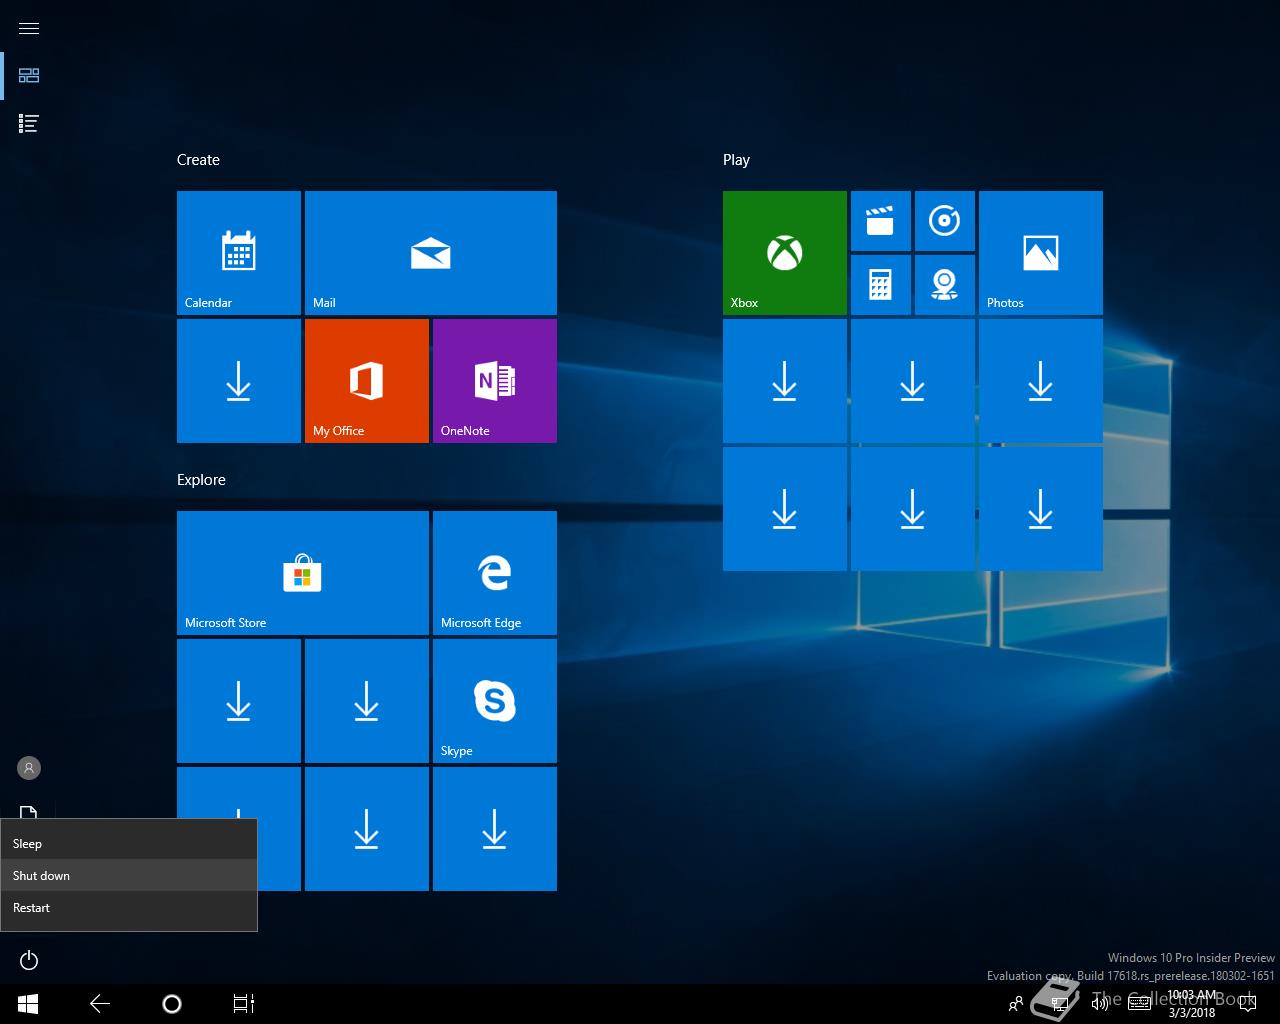
Task: Launch the Mail tile
Action: pyautogui.click(x=431, y=253)
